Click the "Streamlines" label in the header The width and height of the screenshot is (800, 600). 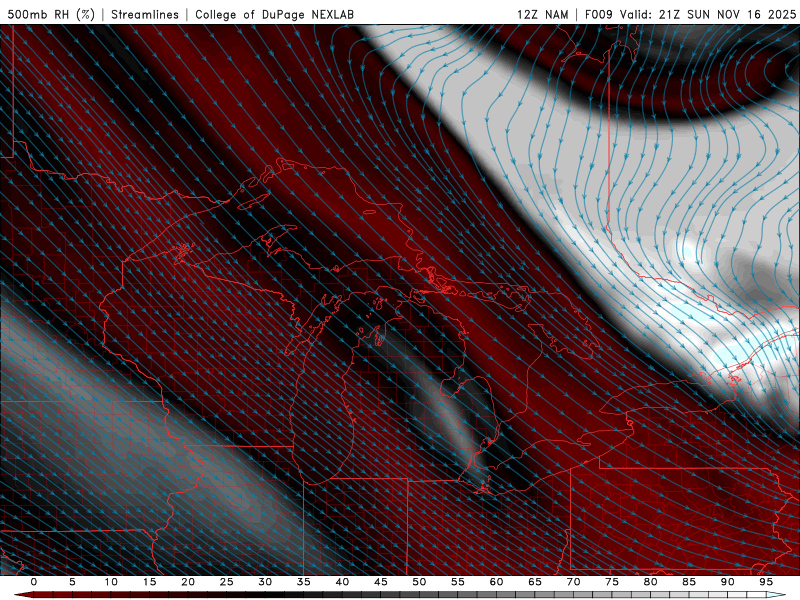(x=145, y=14)
